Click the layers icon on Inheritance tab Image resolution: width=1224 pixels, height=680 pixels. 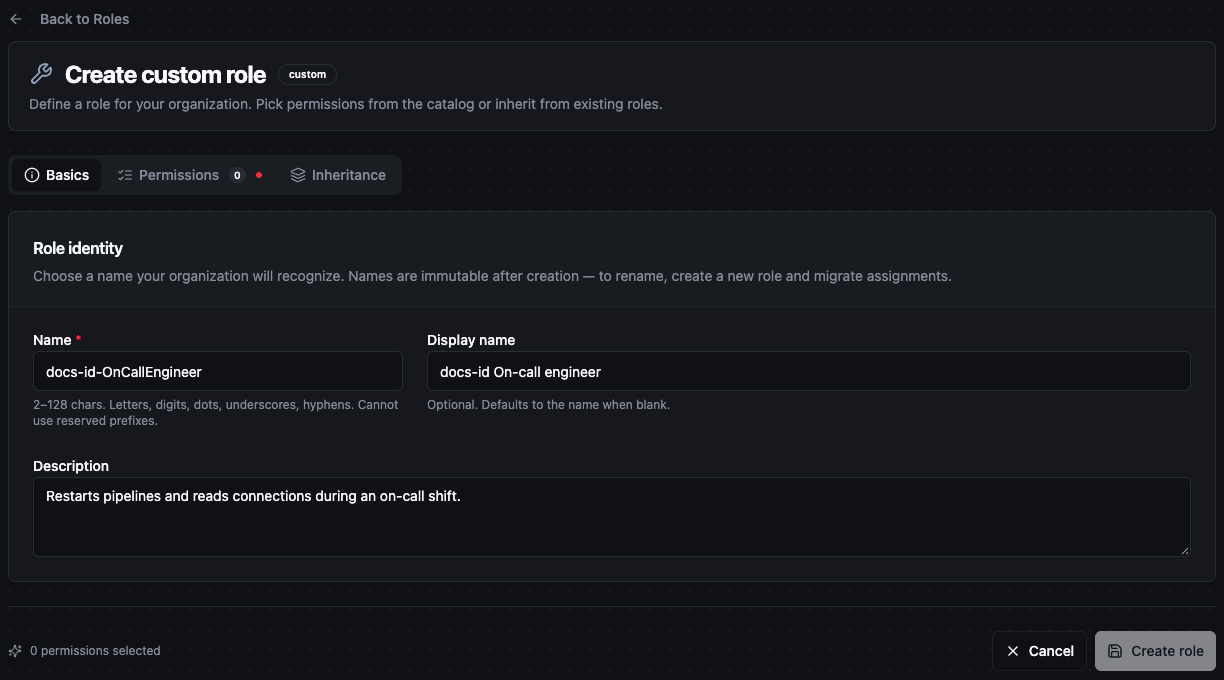(298, 175)
